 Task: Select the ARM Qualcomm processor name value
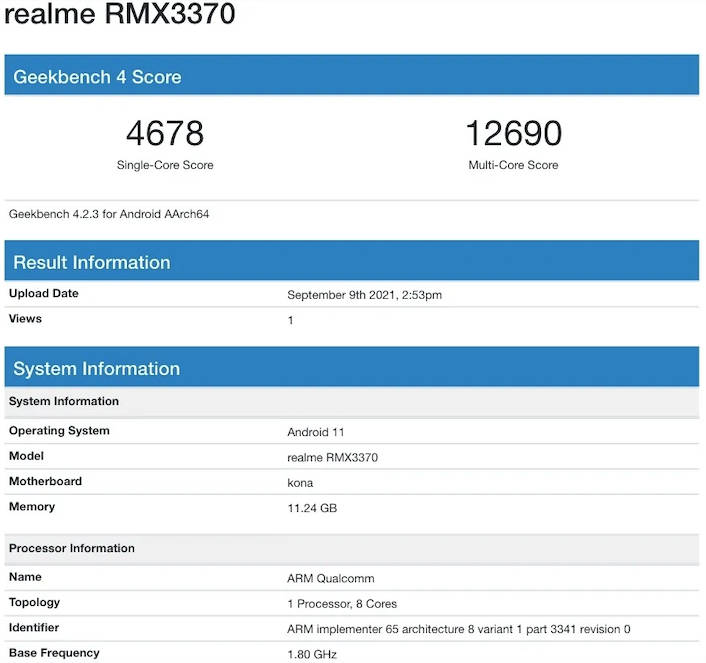(330, 578)
